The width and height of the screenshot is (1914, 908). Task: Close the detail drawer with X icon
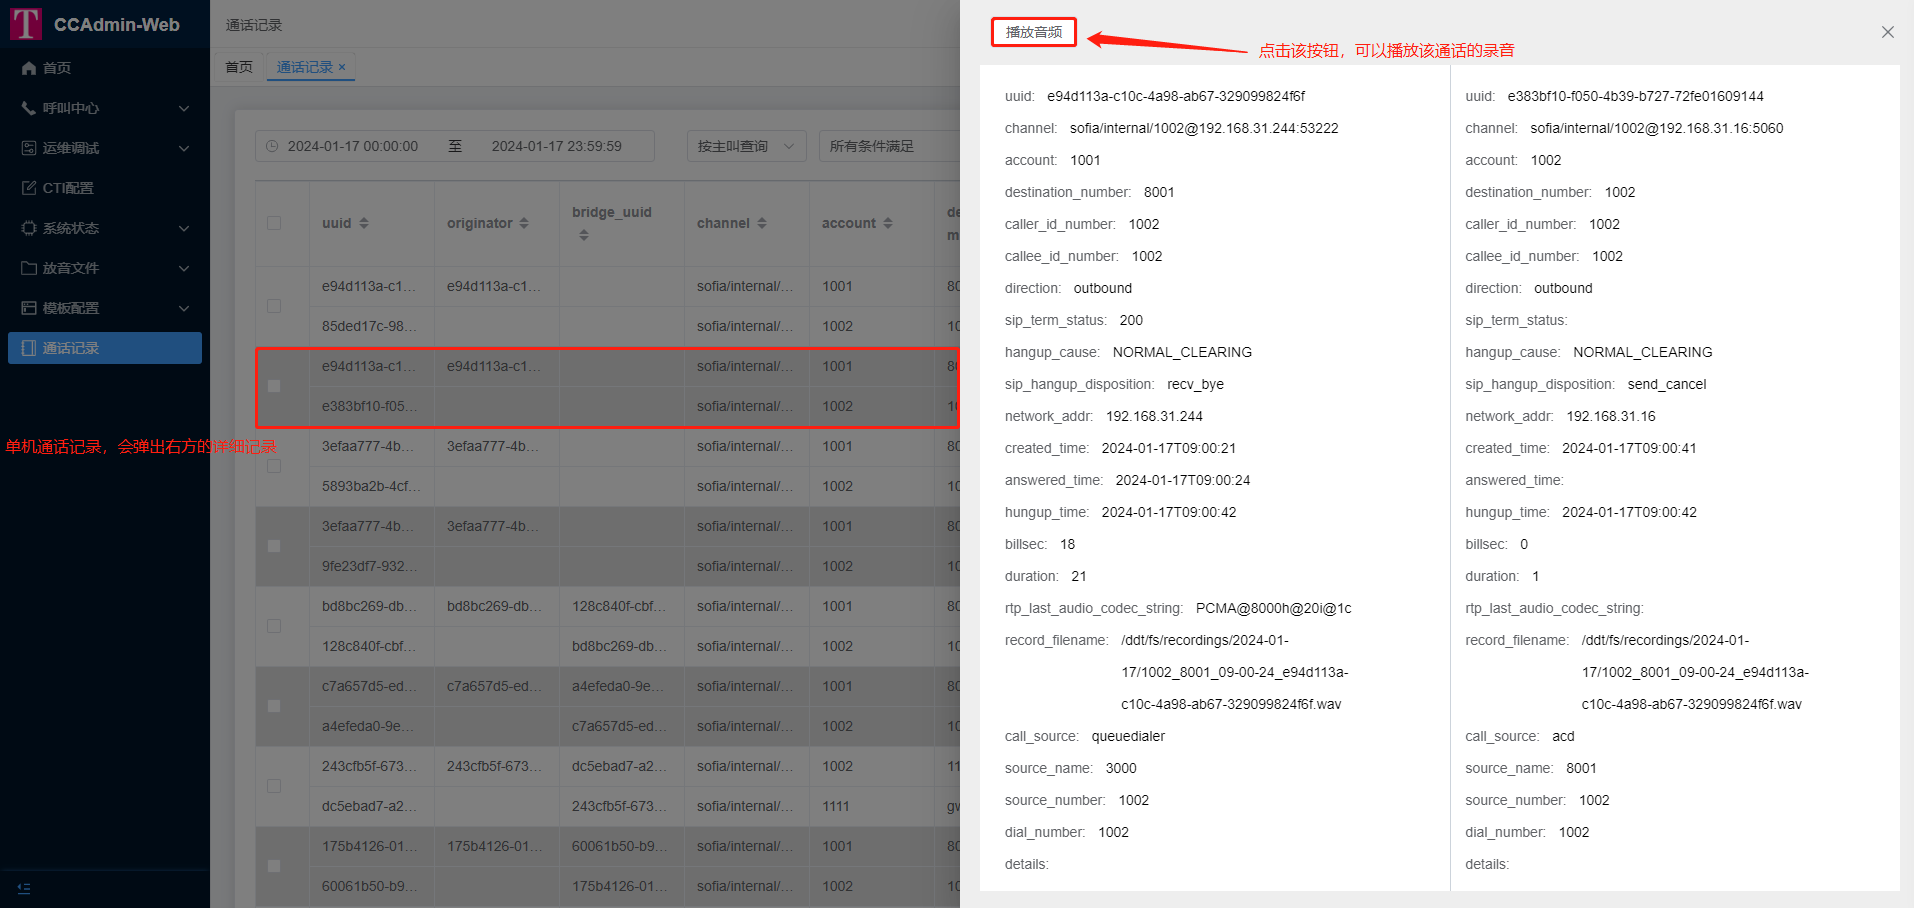coord(1887,32)
